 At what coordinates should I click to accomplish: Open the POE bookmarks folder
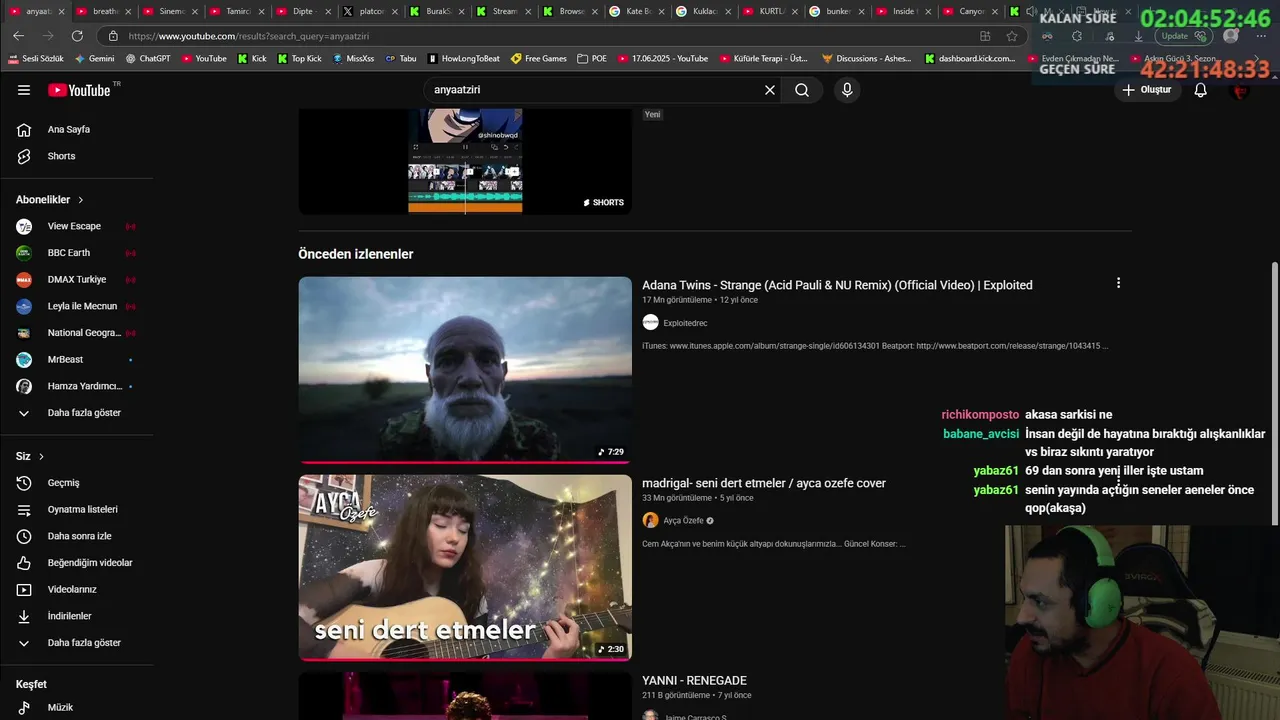(592, 58)
